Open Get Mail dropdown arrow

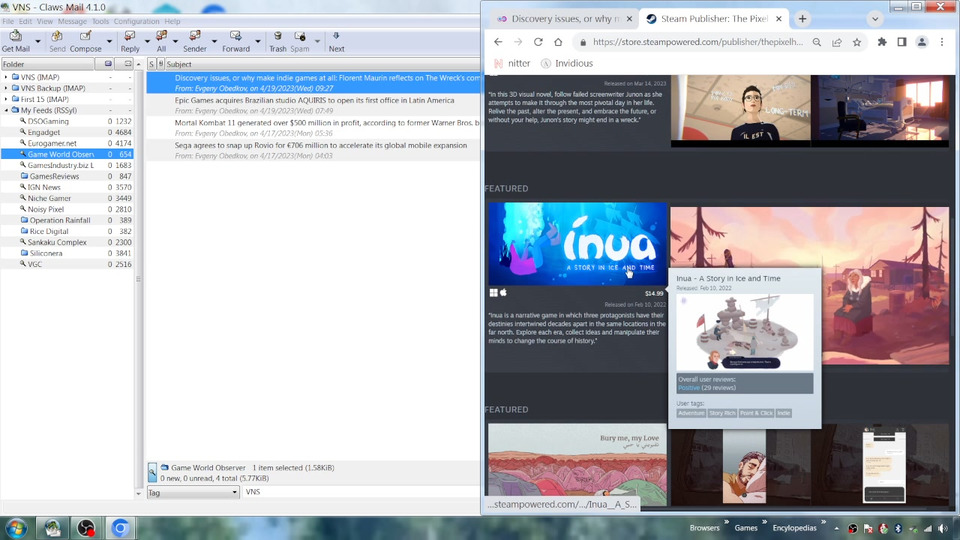coord(37,42)
